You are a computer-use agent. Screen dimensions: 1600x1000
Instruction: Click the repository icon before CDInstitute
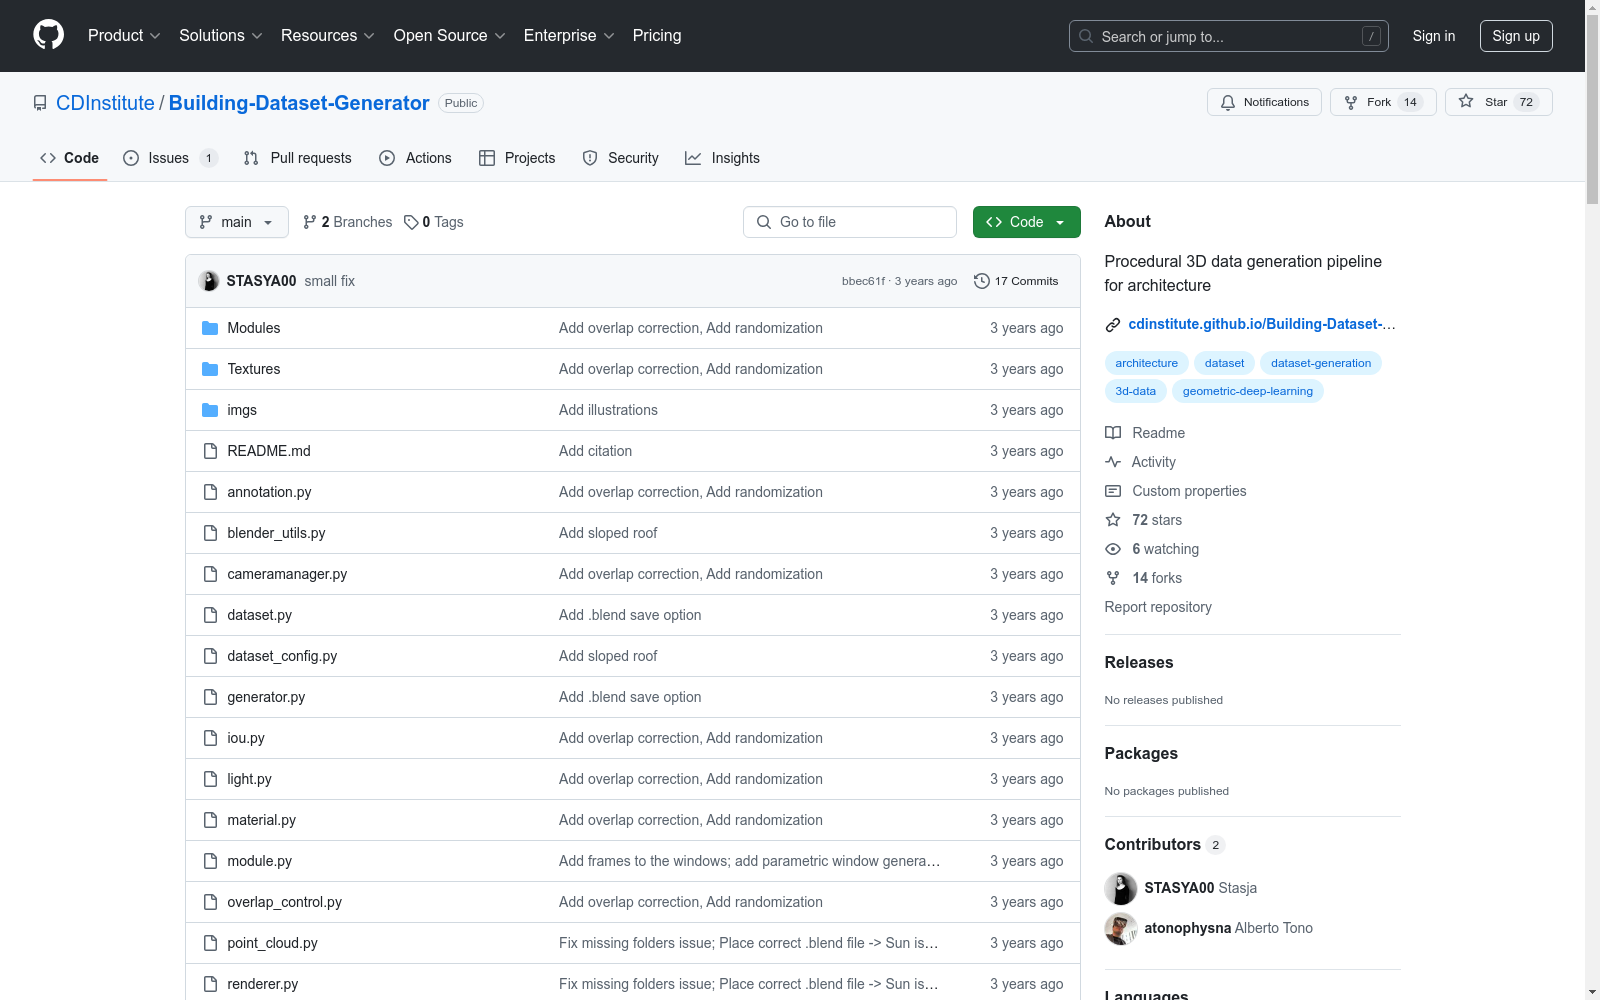tap(40, 103)
